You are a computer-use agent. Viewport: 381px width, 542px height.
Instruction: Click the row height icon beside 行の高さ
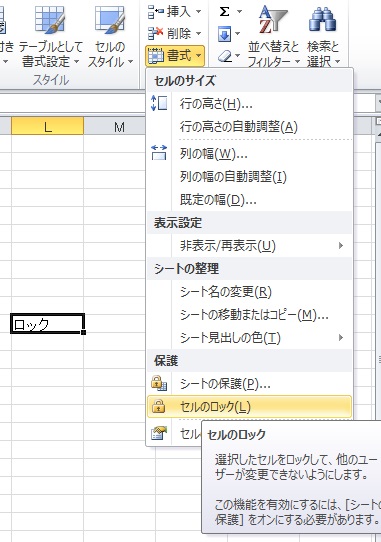coord(159,103)
